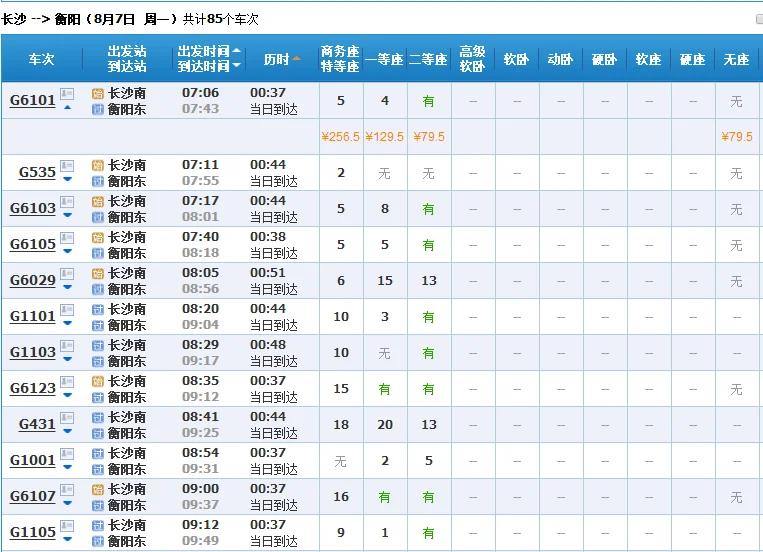Click the orange origin-station icon in G6107 row
The height and width of the screenshot is (552, 763).
[98, 490]
